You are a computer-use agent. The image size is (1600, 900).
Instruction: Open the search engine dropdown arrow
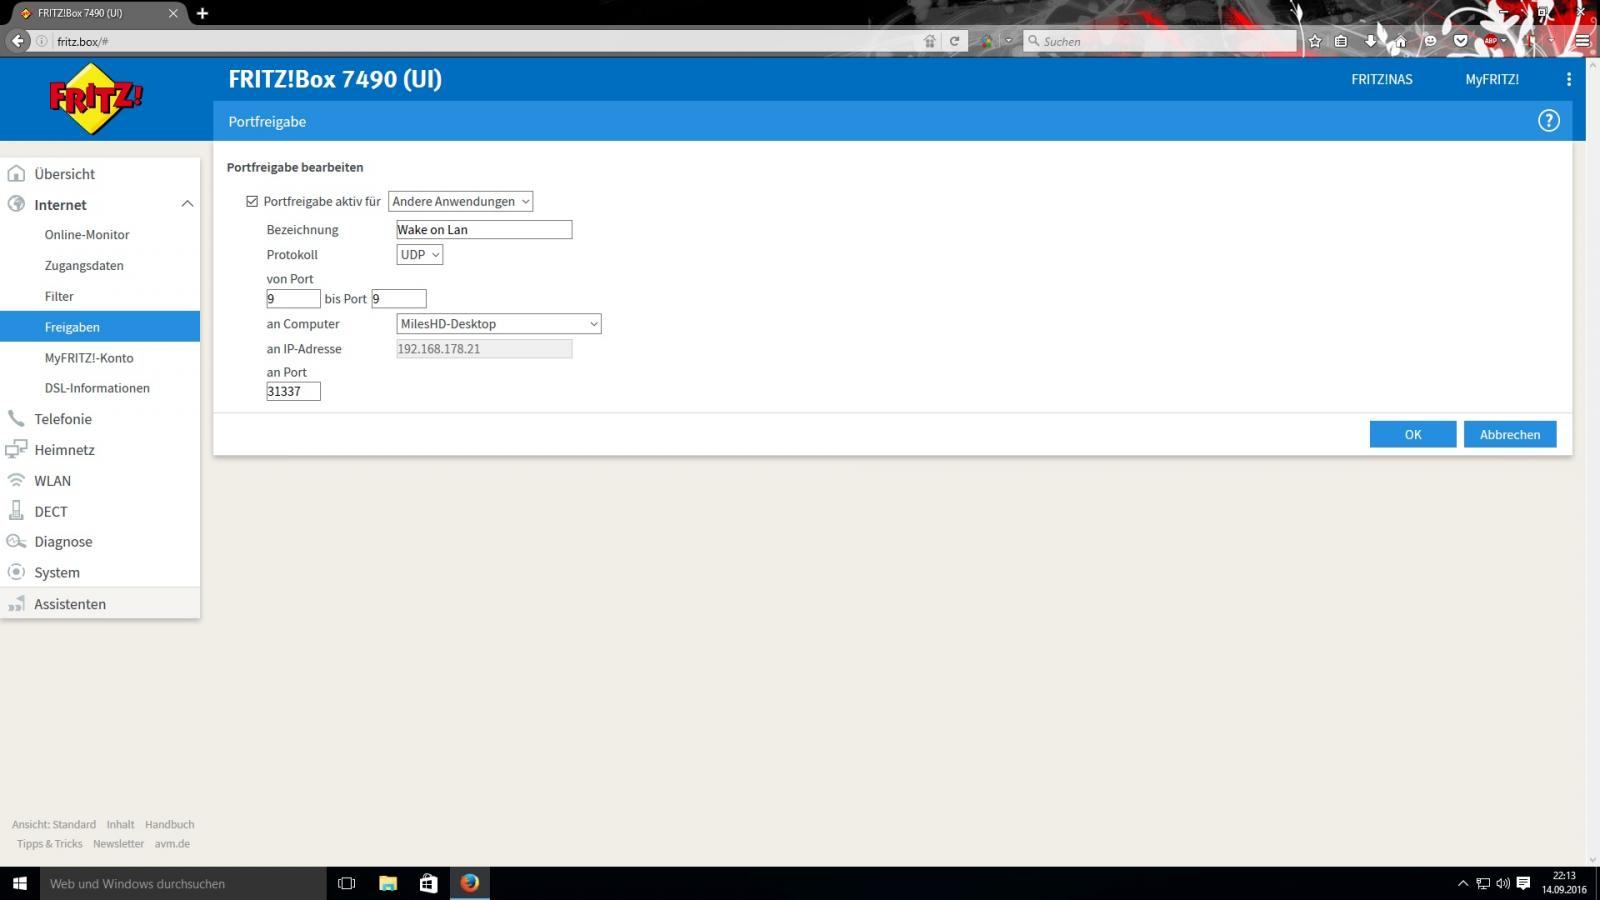click(1009, 41)
